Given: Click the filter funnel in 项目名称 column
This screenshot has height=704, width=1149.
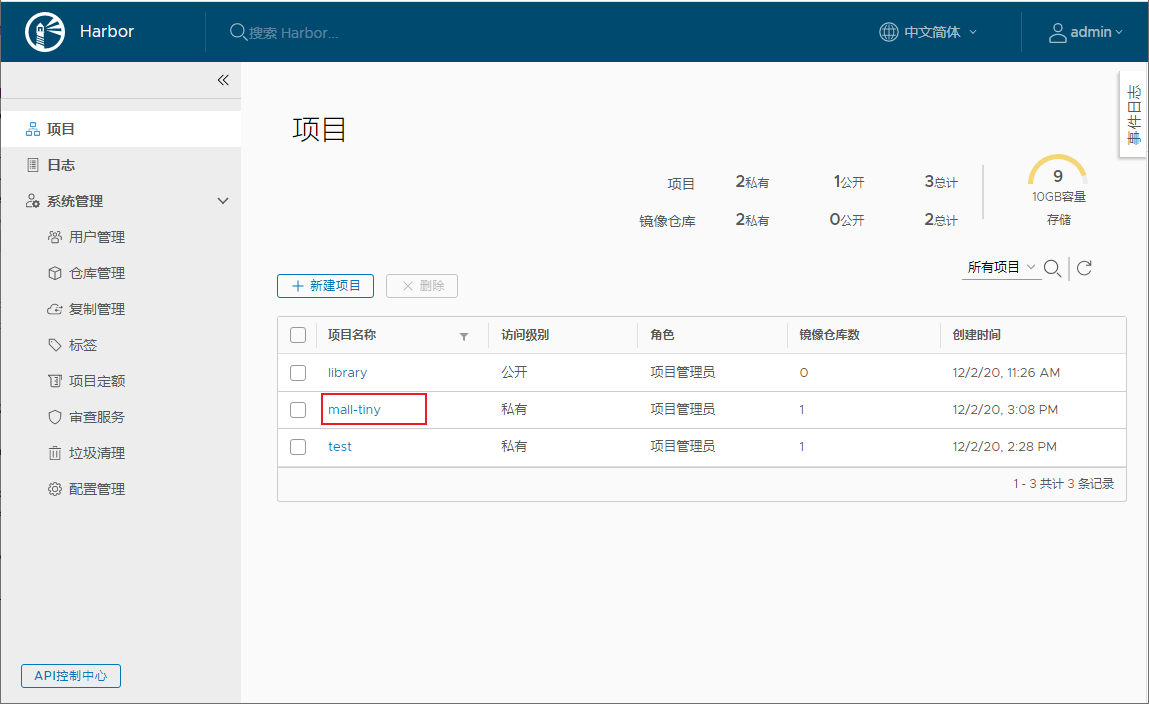Looking at the screenshot, I should pyautogui.click(x=464, y=336).
